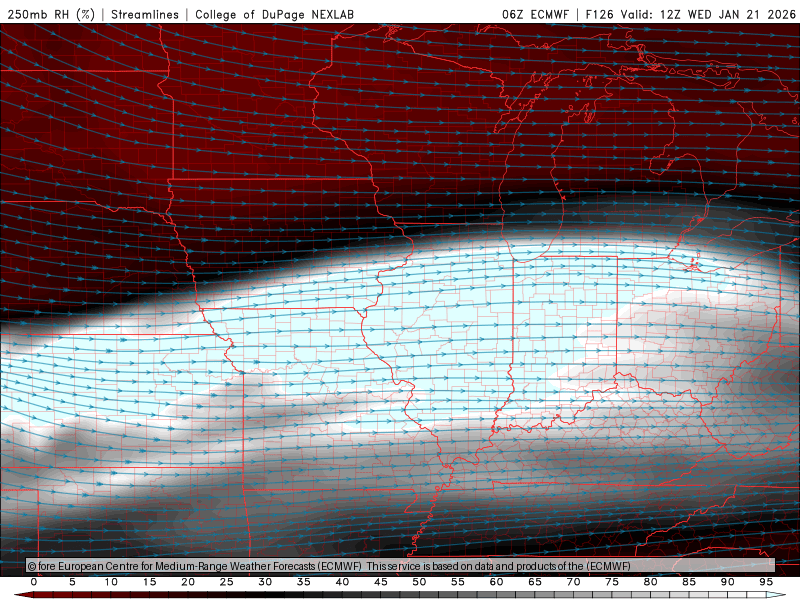
Task: Click the dark red low-humidity end of the color bar
Action: 26,595
